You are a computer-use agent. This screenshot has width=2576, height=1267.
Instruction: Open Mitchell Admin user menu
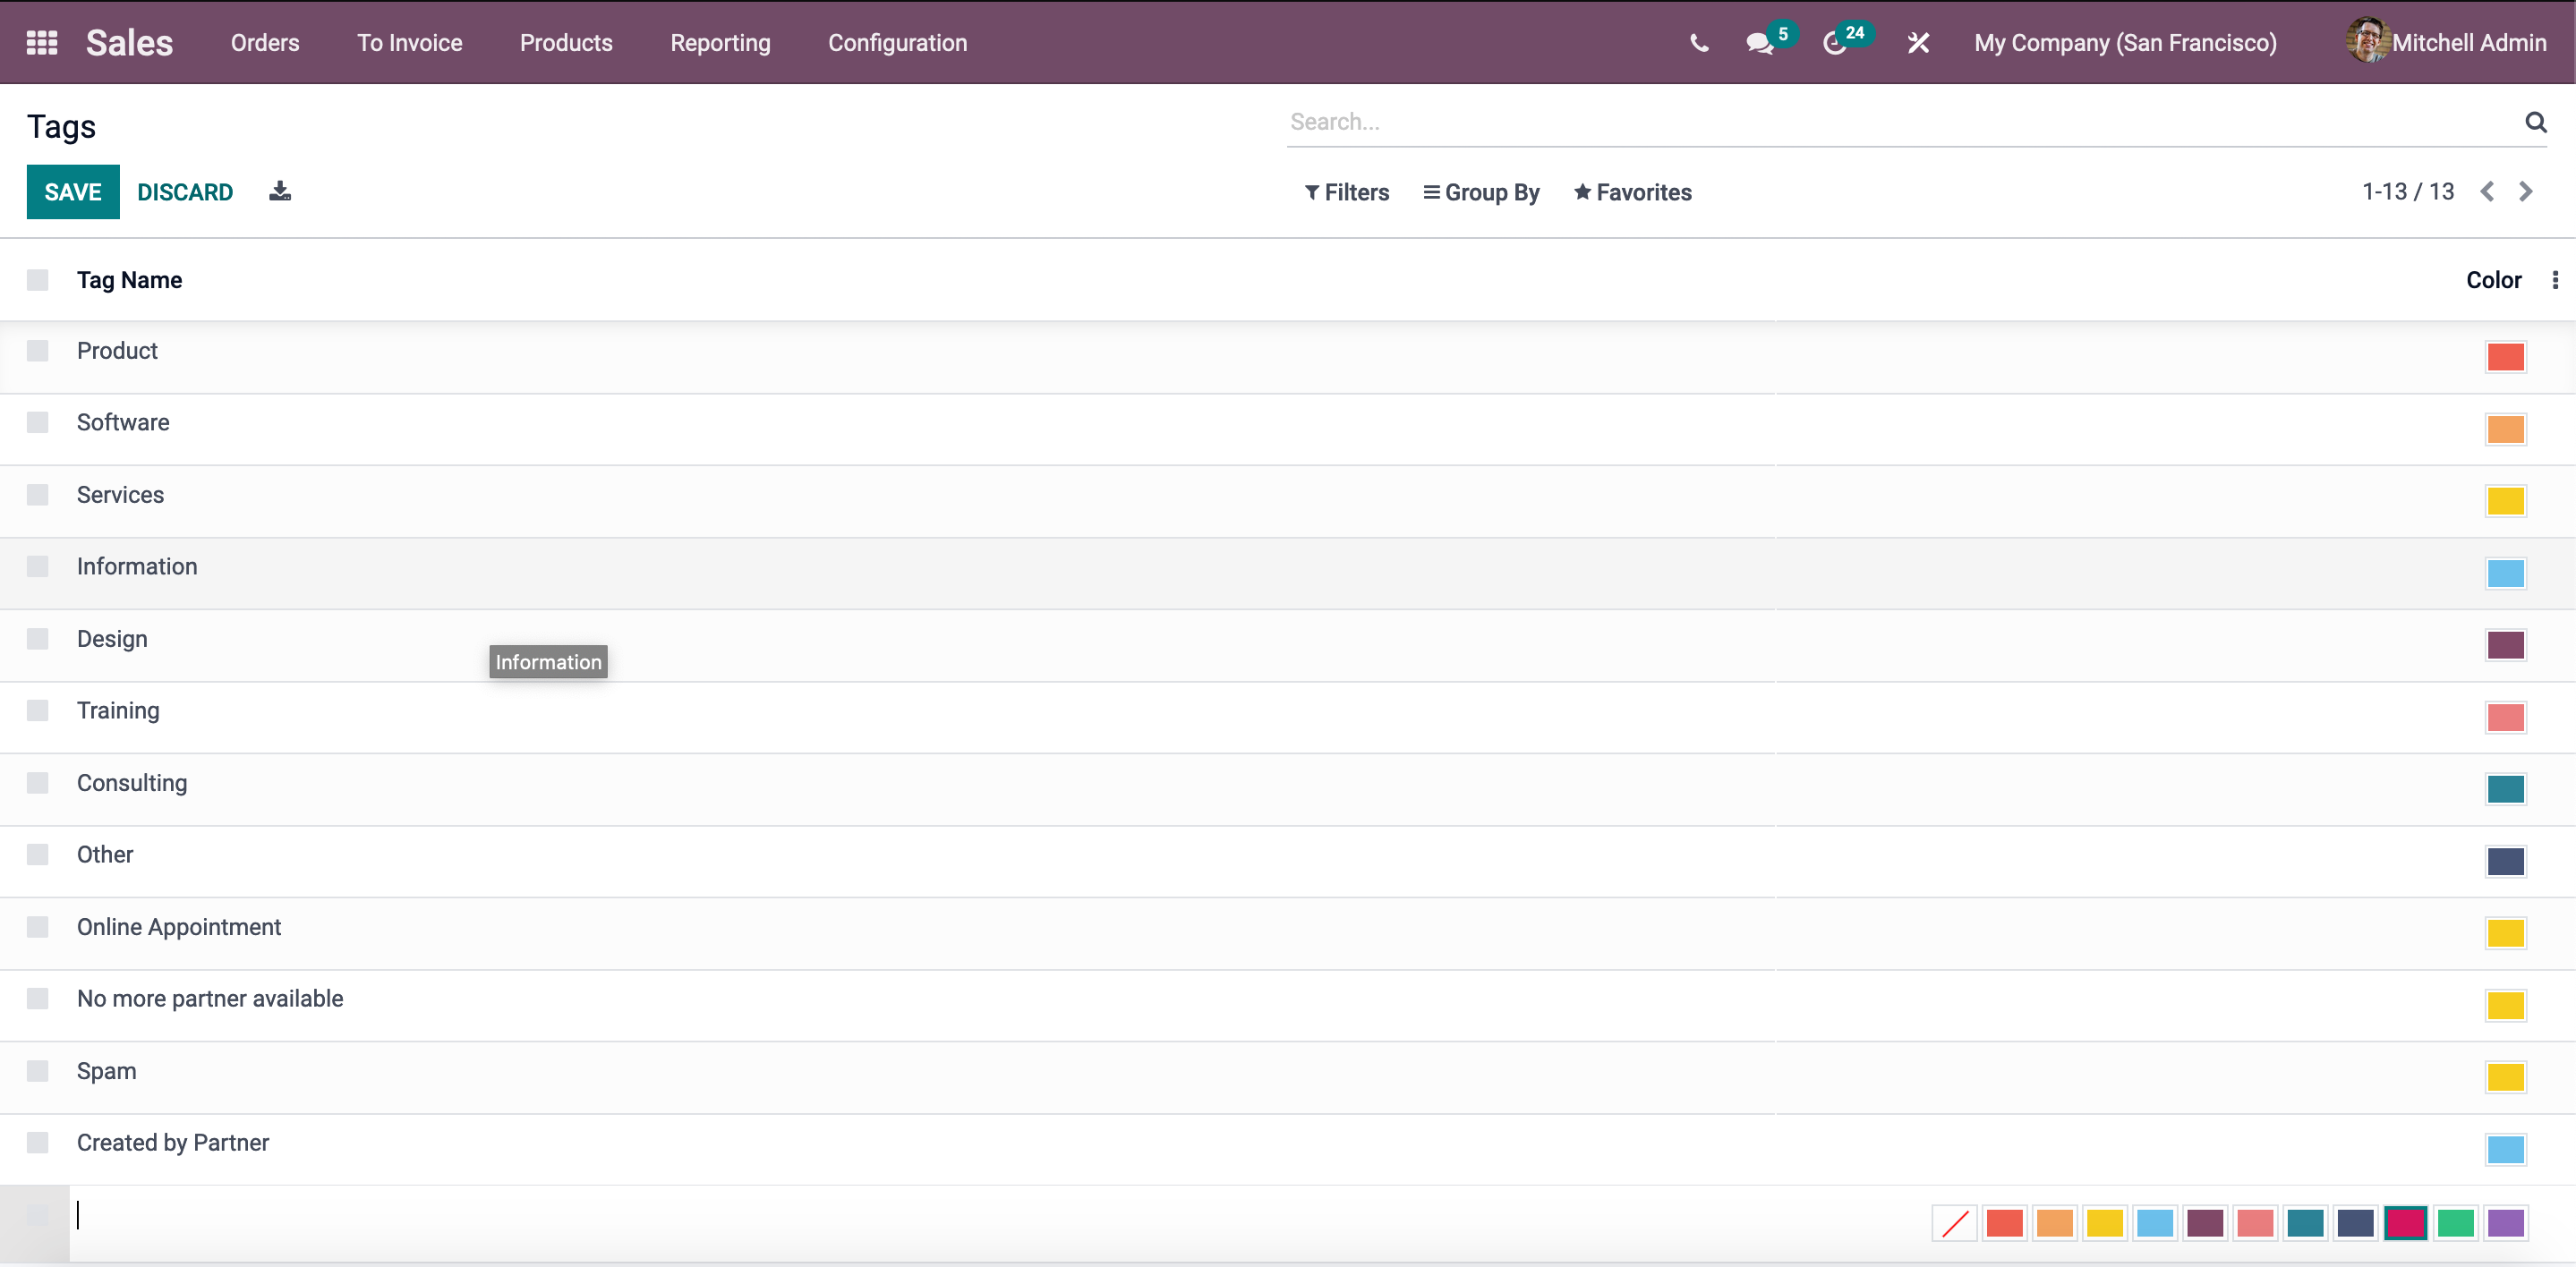click(x=2446, y=42)
